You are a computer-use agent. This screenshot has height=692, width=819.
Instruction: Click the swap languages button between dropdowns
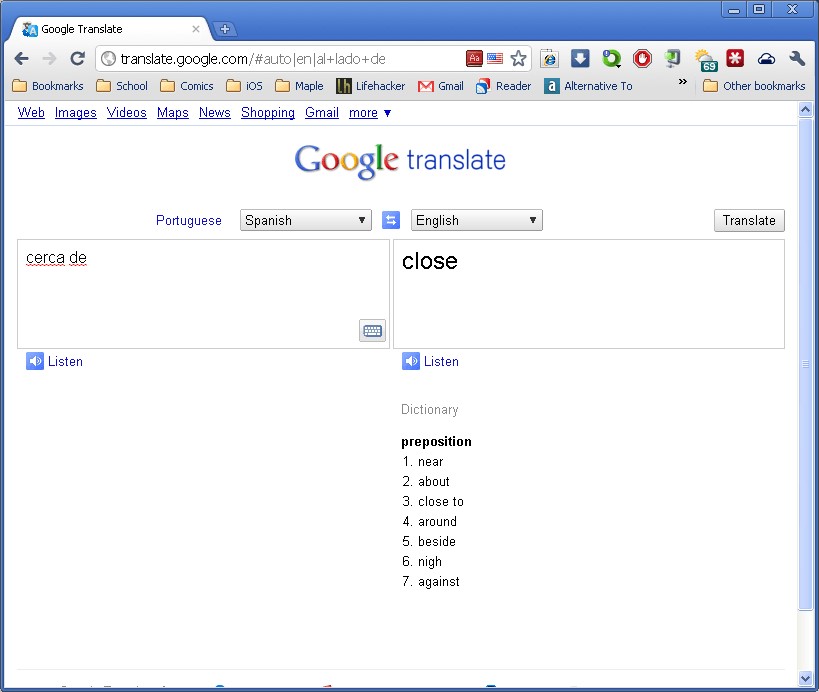(391, 219)
